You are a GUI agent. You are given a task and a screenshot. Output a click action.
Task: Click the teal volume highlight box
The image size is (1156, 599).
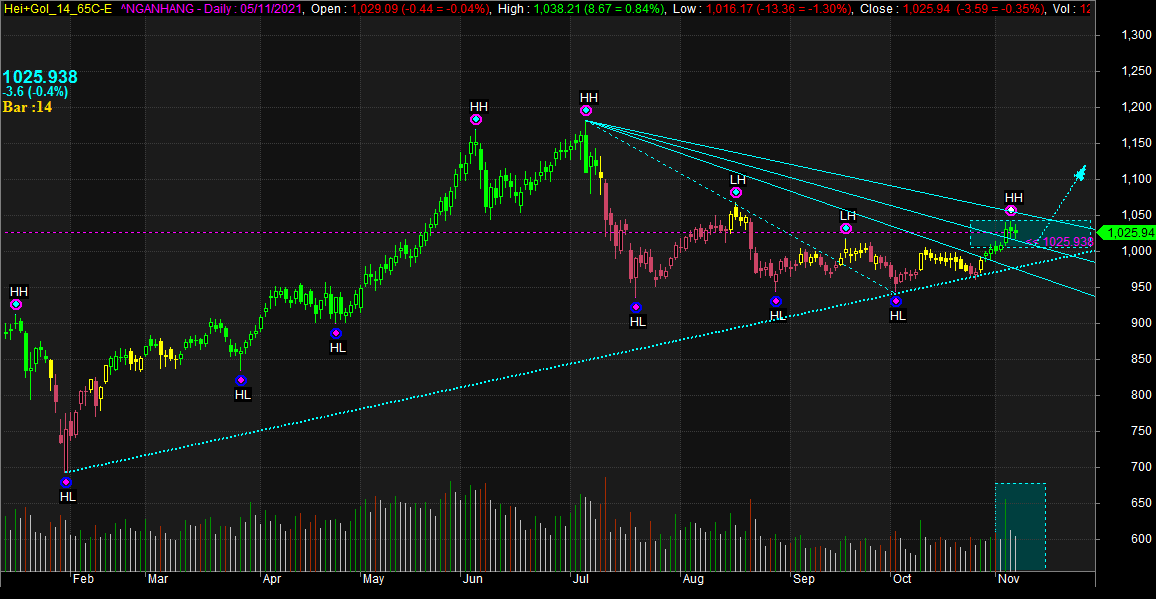[1019, 526]
